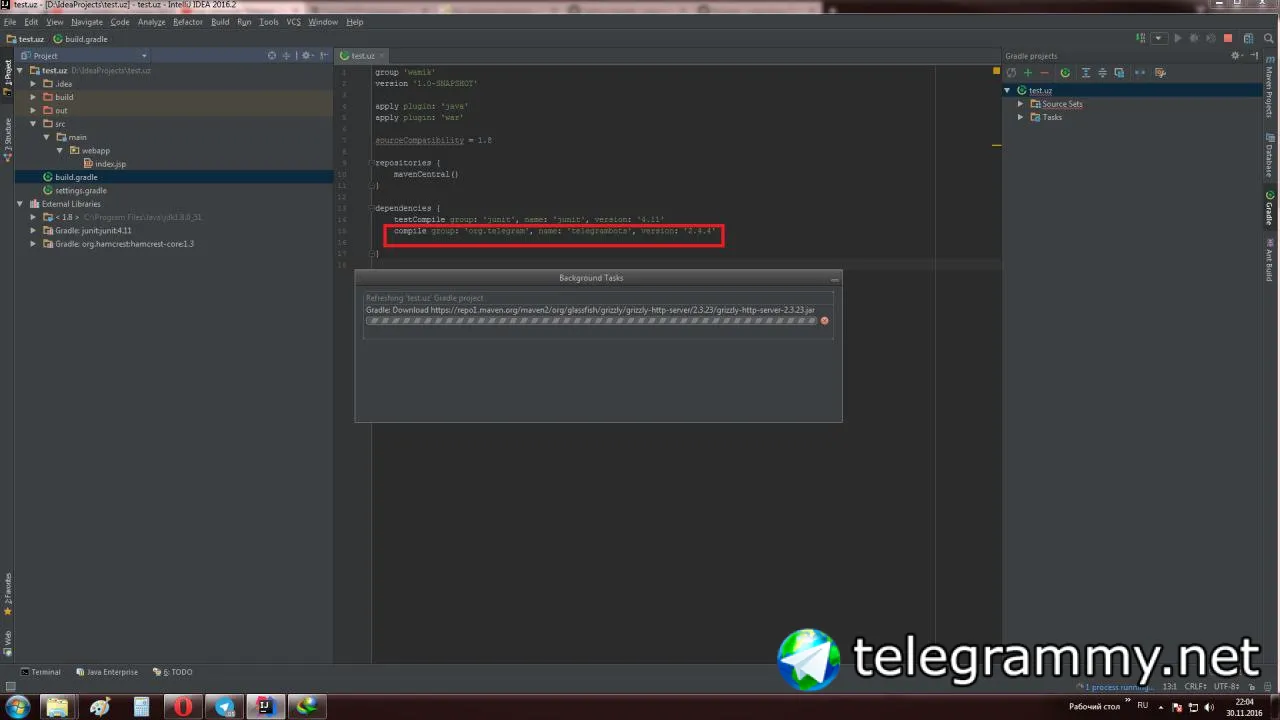Open Gradle settings wrench icon
This screenshot has height=720, width=1280.
coord(1160,73)
